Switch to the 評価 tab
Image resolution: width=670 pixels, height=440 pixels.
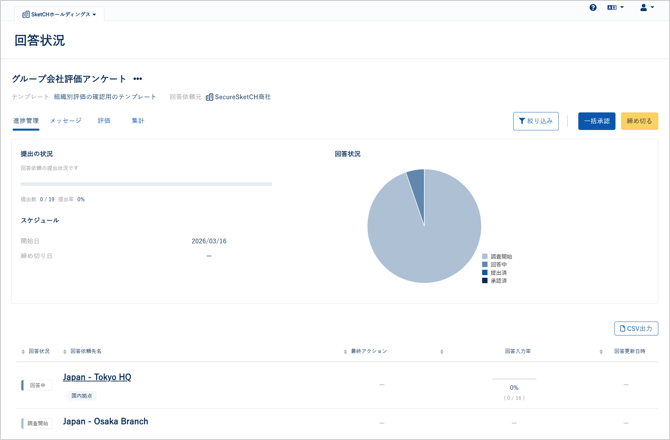104,121
